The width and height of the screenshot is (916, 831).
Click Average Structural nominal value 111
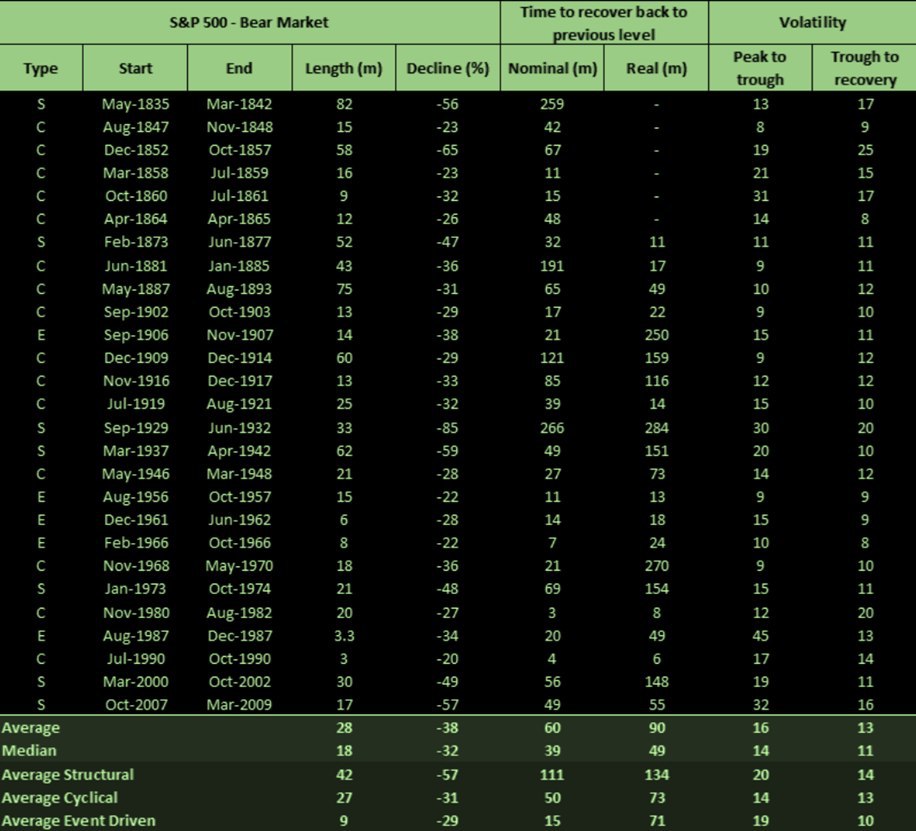click(x=552, y=775)
